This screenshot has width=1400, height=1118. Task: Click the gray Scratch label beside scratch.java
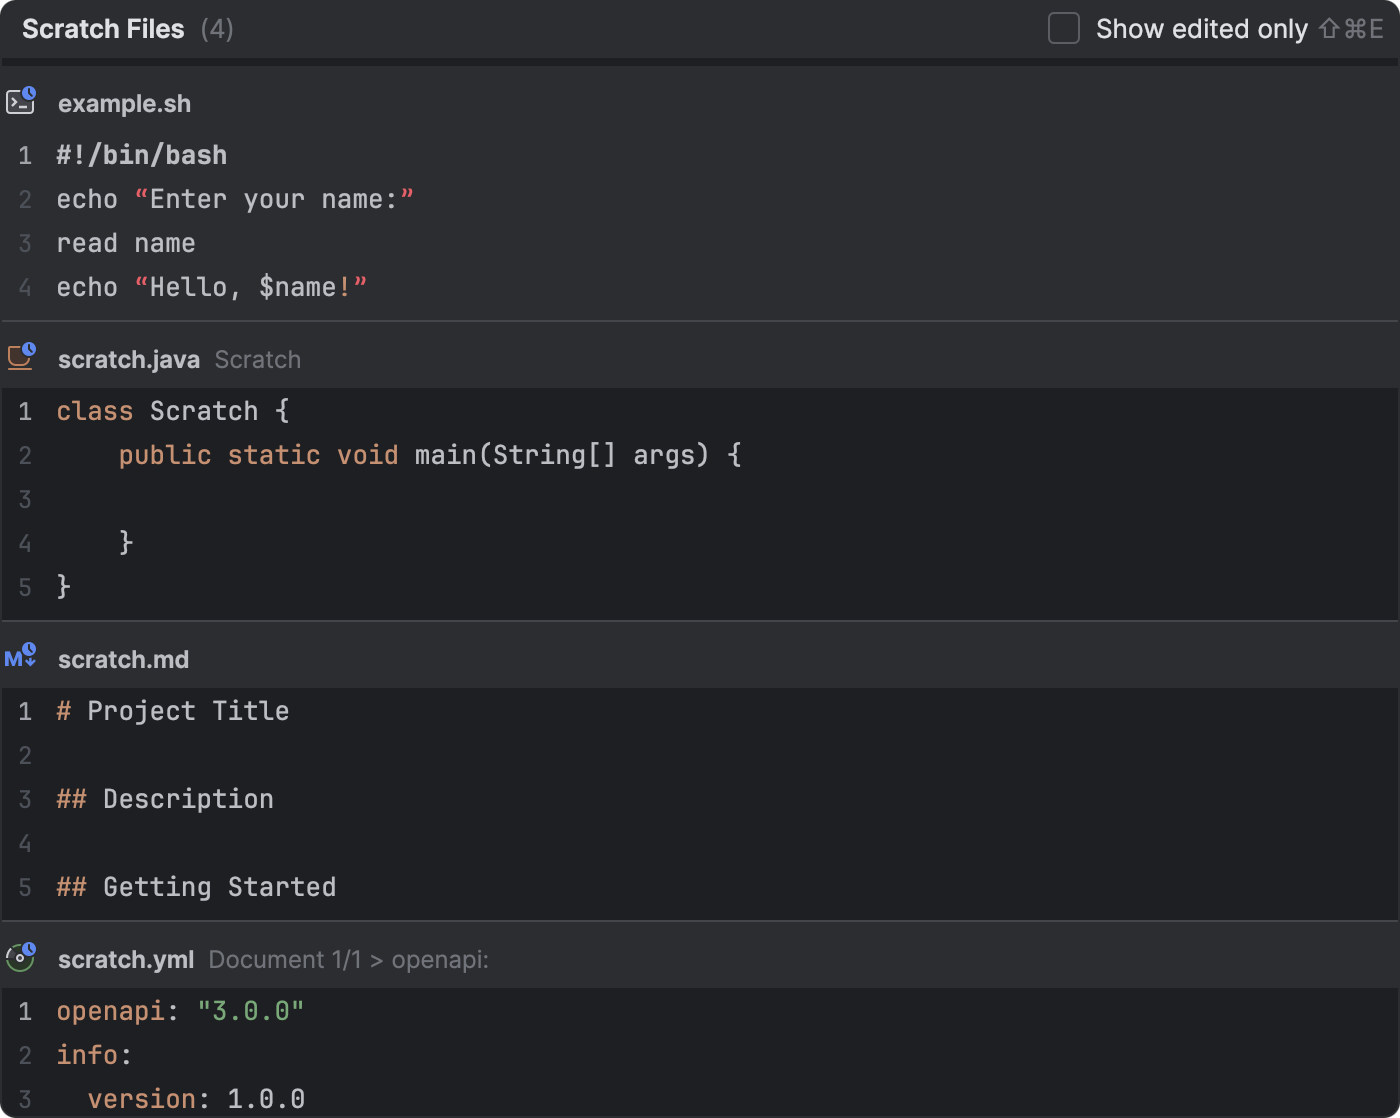[257, 358]
